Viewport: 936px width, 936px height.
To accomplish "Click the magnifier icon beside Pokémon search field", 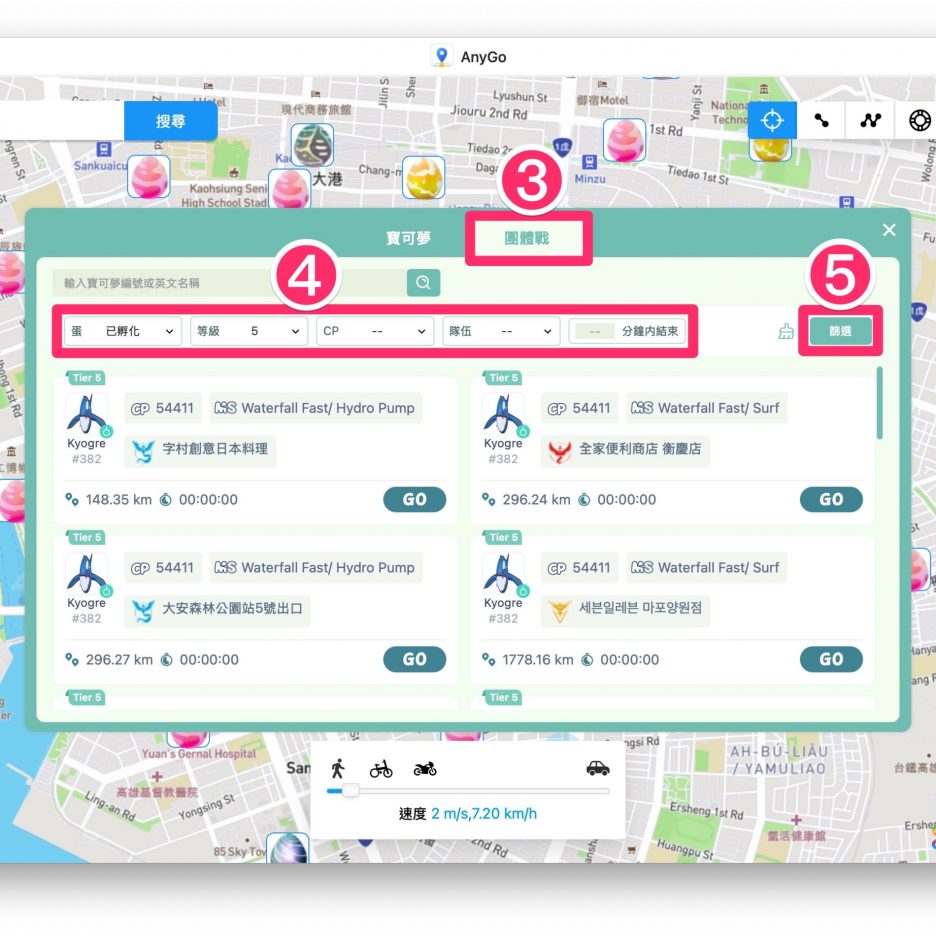I will point(423,283).
